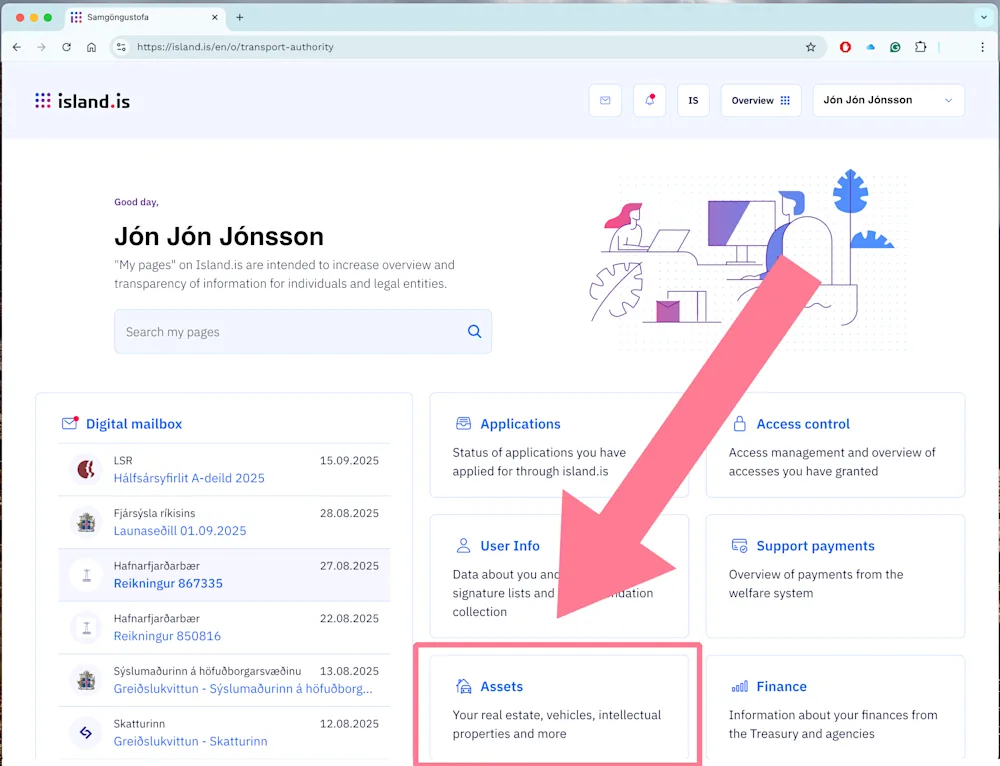Click the Assets house icon
The height and width of the screenshot is (766, 1000).
(x=464, y=686)
